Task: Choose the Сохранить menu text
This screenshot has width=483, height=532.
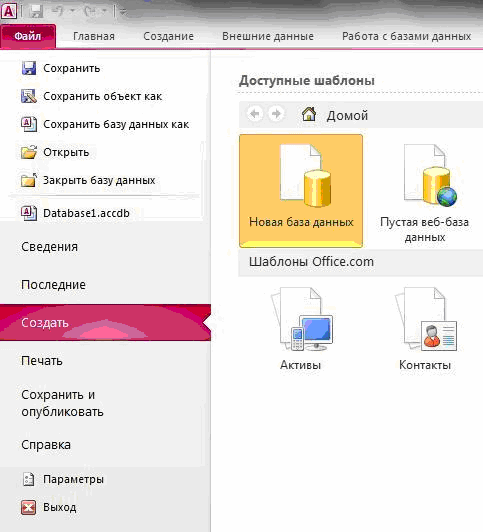Action: tap(72, 68)
